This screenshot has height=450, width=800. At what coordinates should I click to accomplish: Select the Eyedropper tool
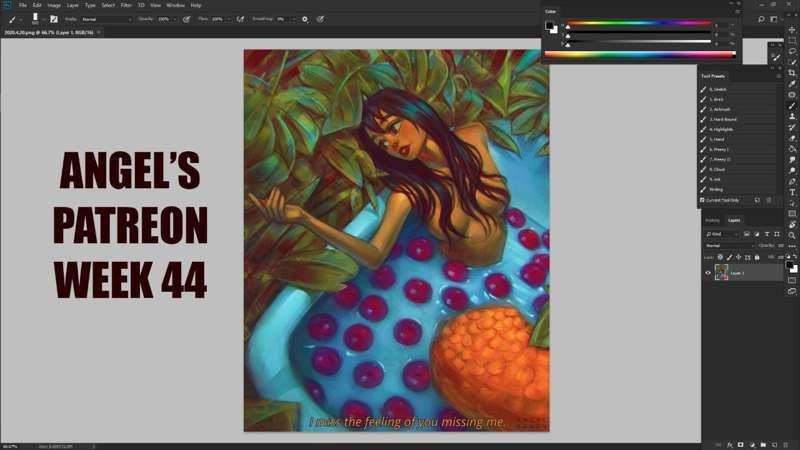[792, 84]
